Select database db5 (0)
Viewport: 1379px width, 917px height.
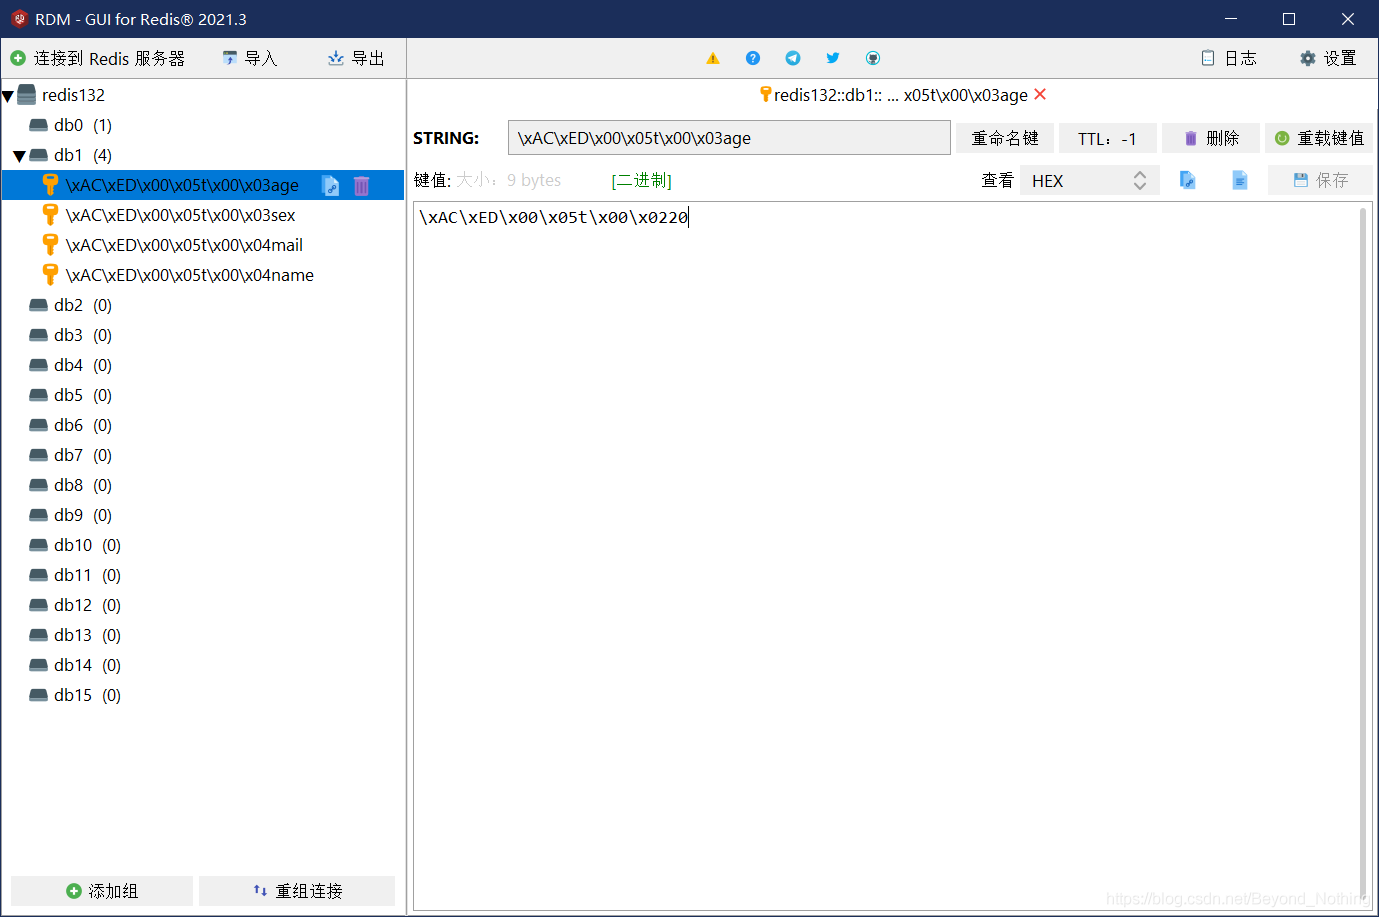pos(83,395)
